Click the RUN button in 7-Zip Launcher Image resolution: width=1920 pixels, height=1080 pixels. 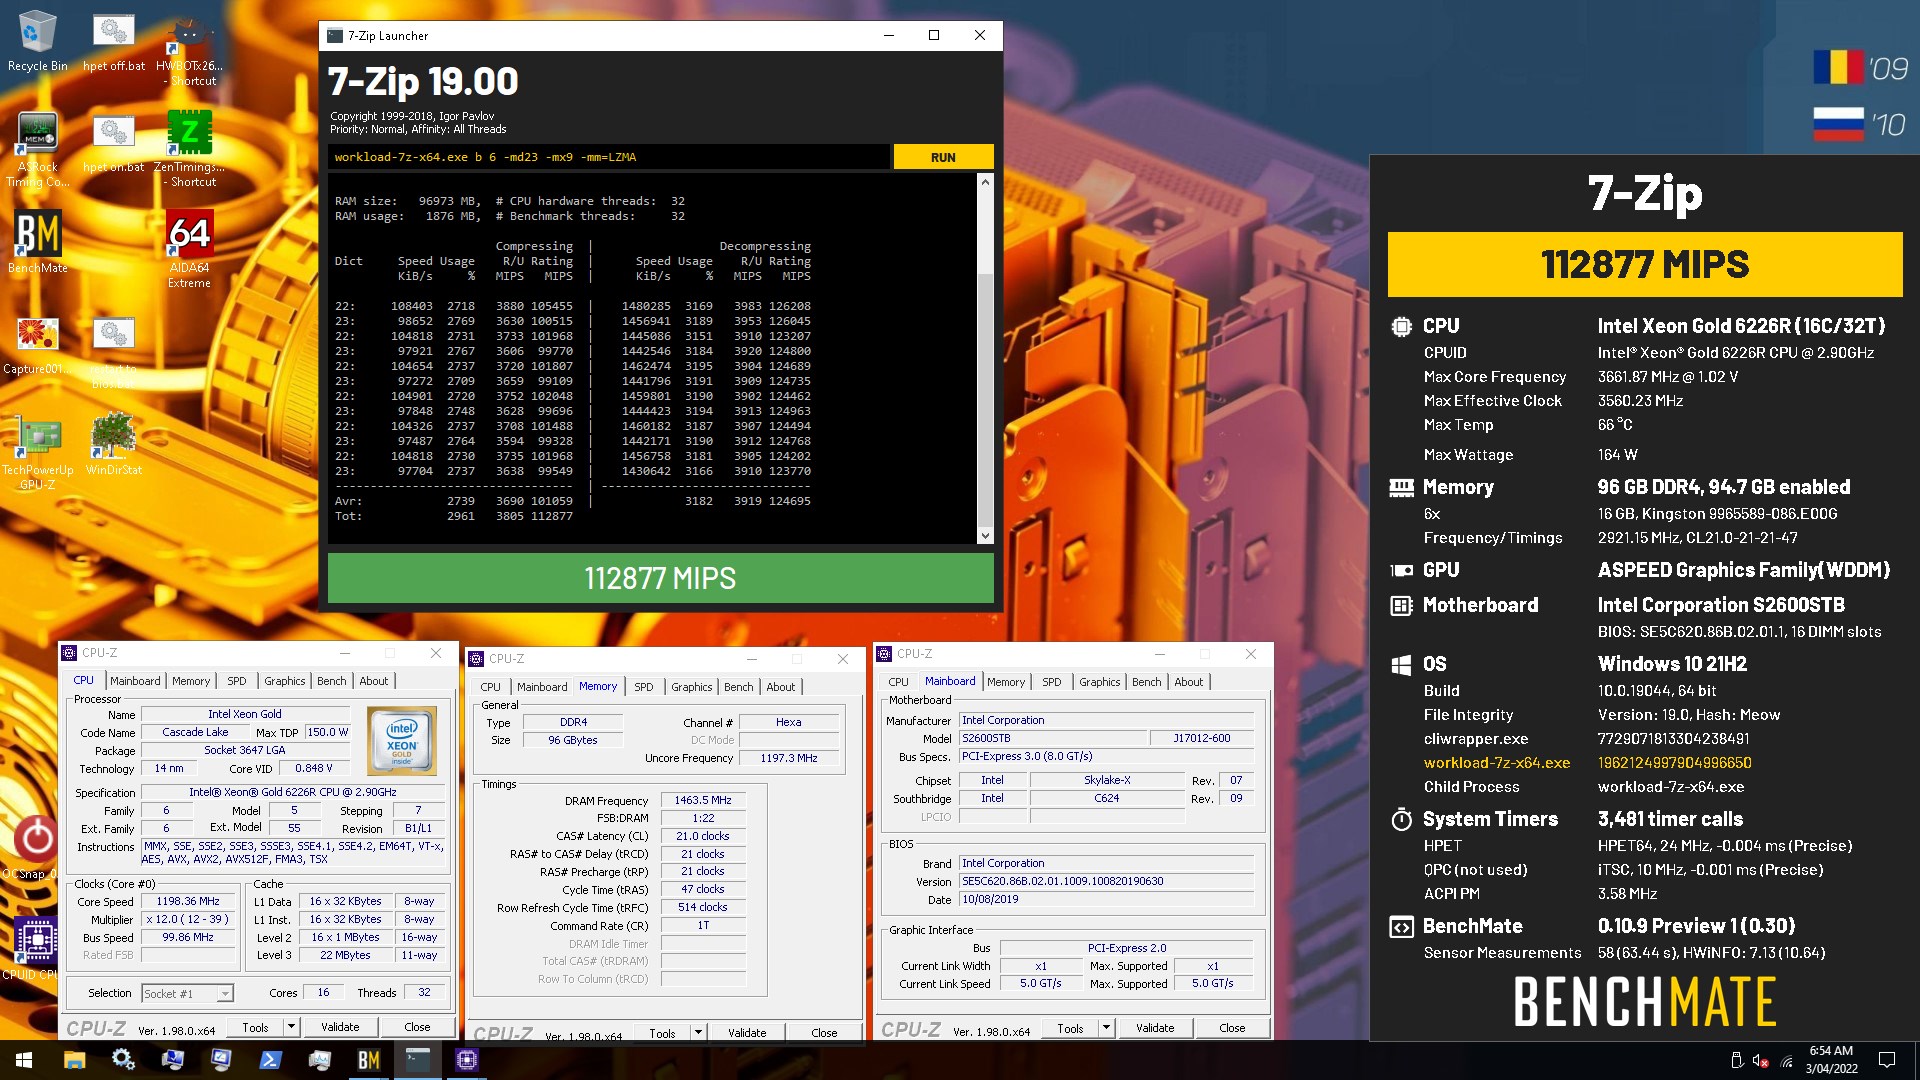click(943, 157)
